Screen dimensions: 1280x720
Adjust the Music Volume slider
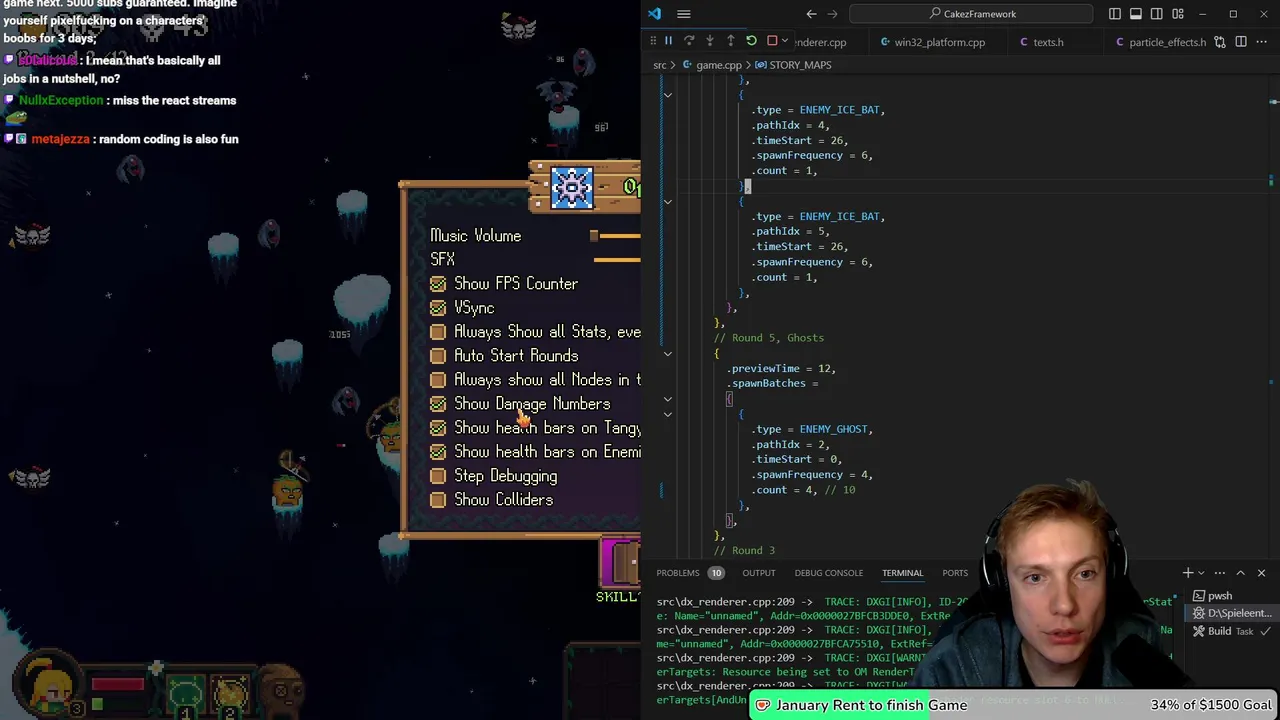pos(615,236)
